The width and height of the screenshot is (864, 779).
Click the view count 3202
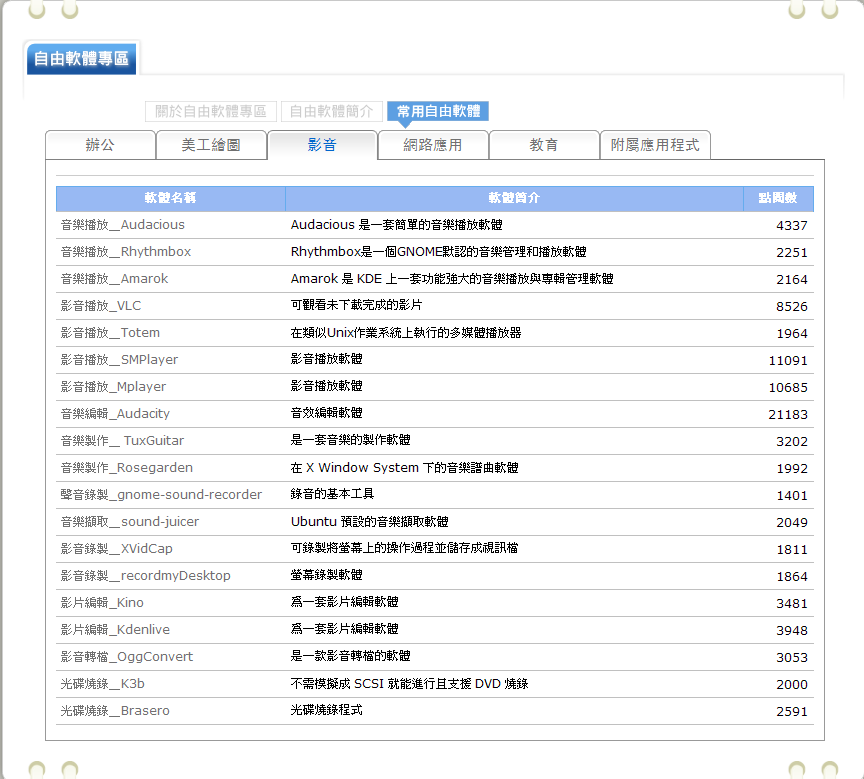click(792, 441)
